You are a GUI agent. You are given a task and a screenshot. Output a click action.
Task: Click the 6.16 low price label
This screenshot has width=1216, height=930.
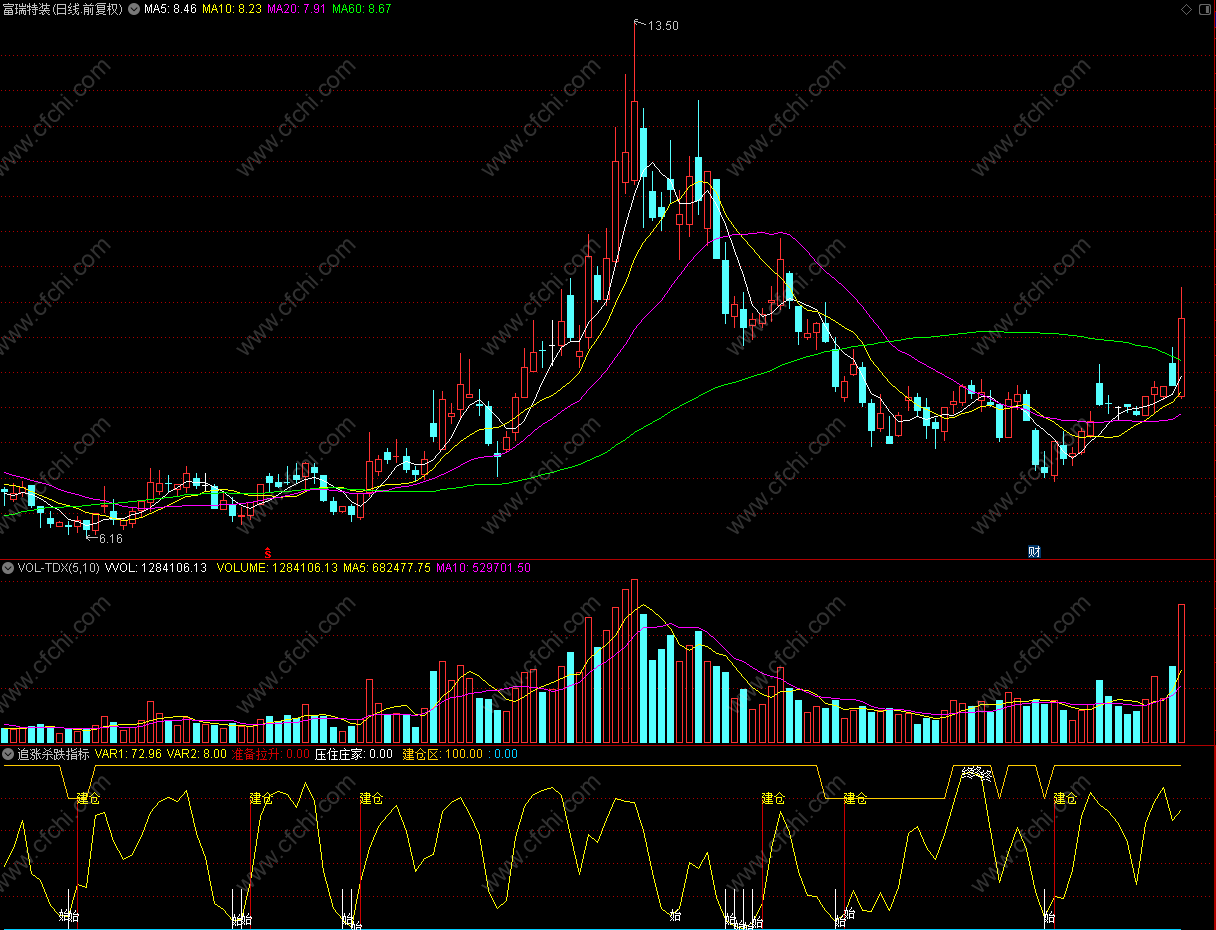[110, 539]
